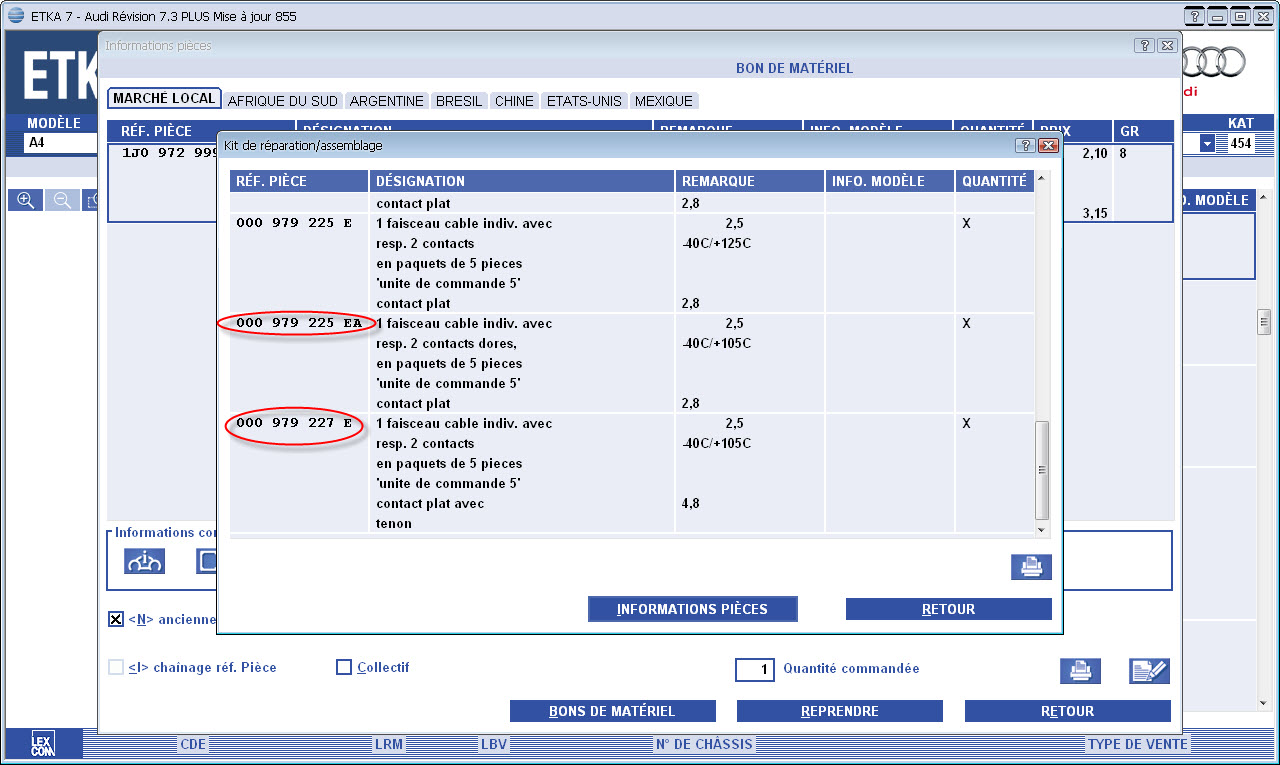Enable the Collectif checkbox

(x=344, y=668)
